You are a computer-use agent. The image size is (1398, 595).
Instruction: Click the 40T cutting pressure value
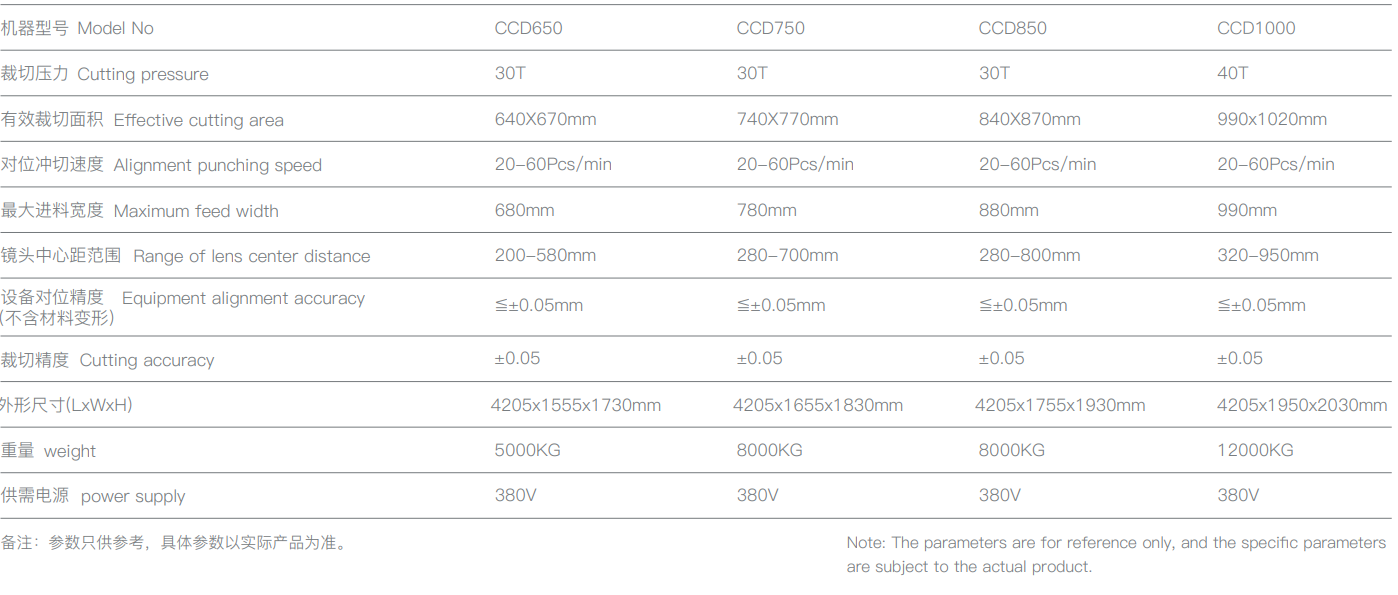1232,73
